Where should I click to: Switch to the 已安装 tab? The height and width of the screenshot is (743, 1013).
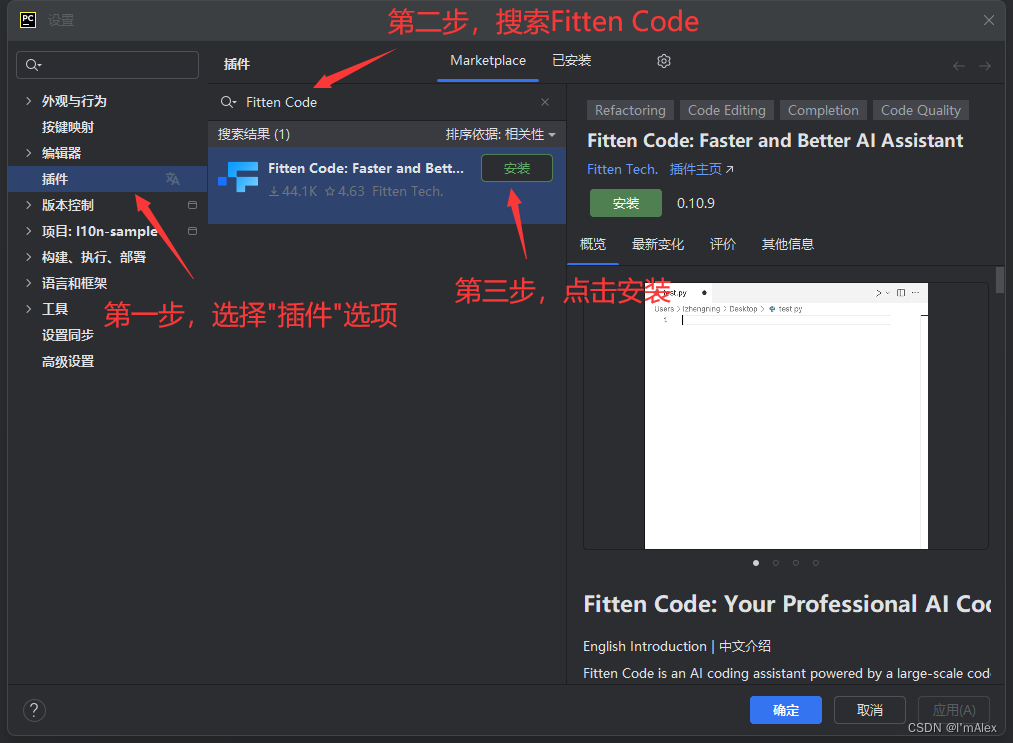tap(570, 61)
